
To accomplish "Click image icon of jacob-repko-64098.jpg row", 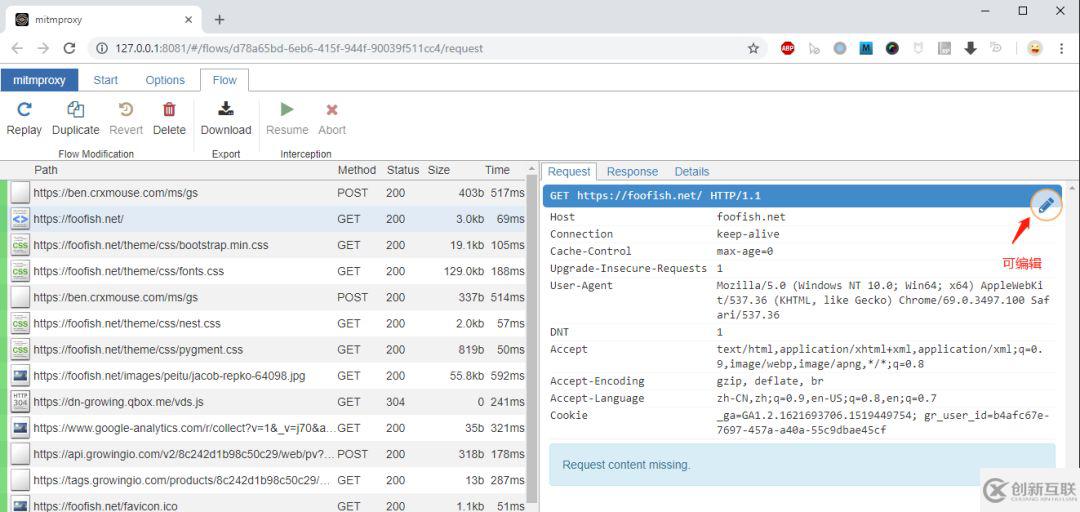I will click(20, 376).
